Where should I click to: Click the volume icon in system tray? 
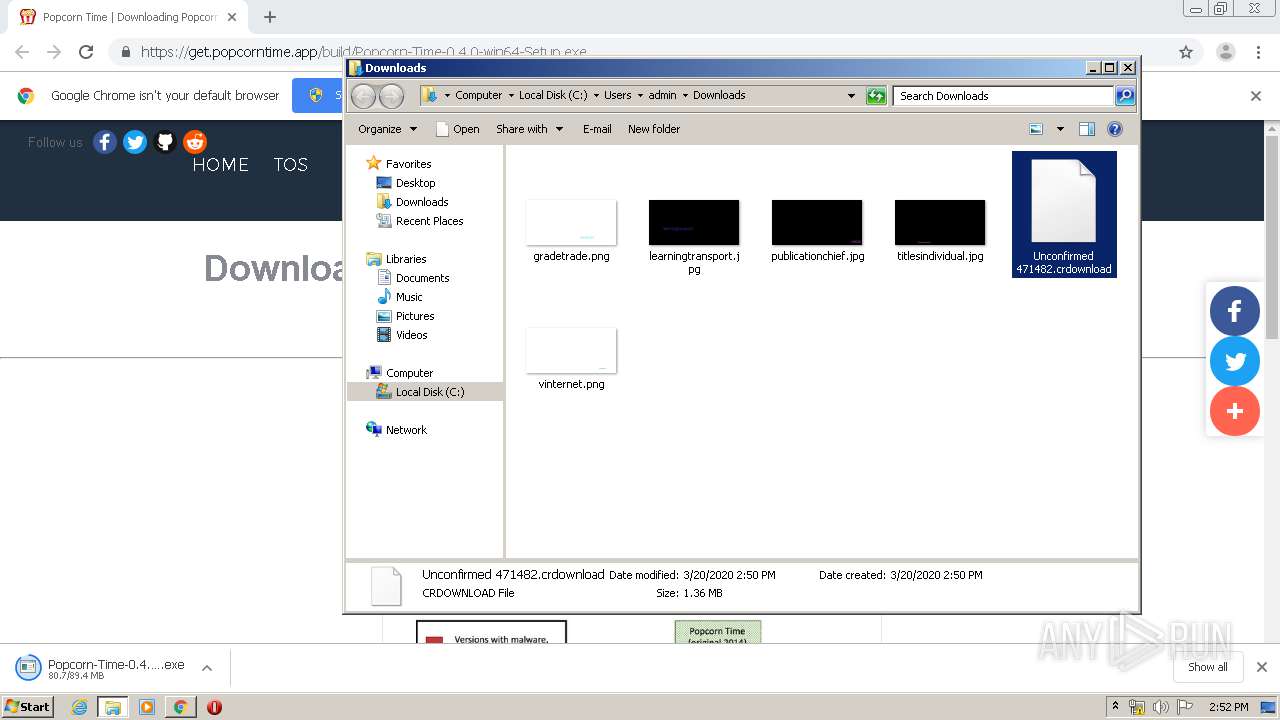tap(1160, 707)
